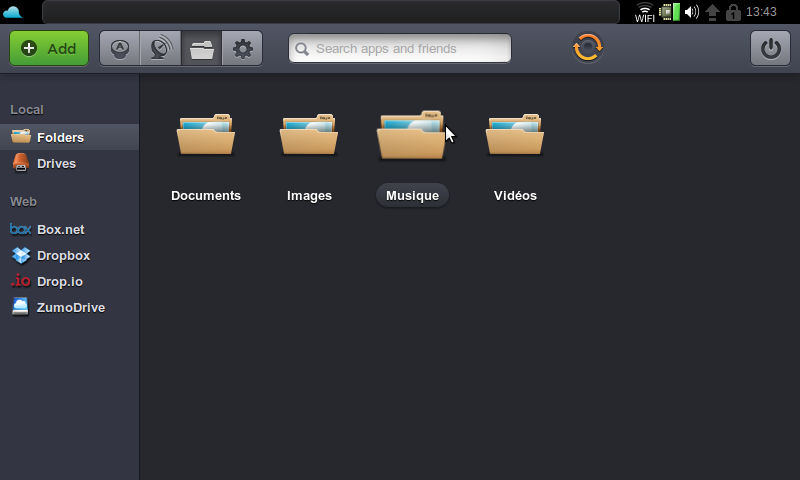800x480 pixels.
Task: Click the WiFi status icon
Action: point(644,12)
